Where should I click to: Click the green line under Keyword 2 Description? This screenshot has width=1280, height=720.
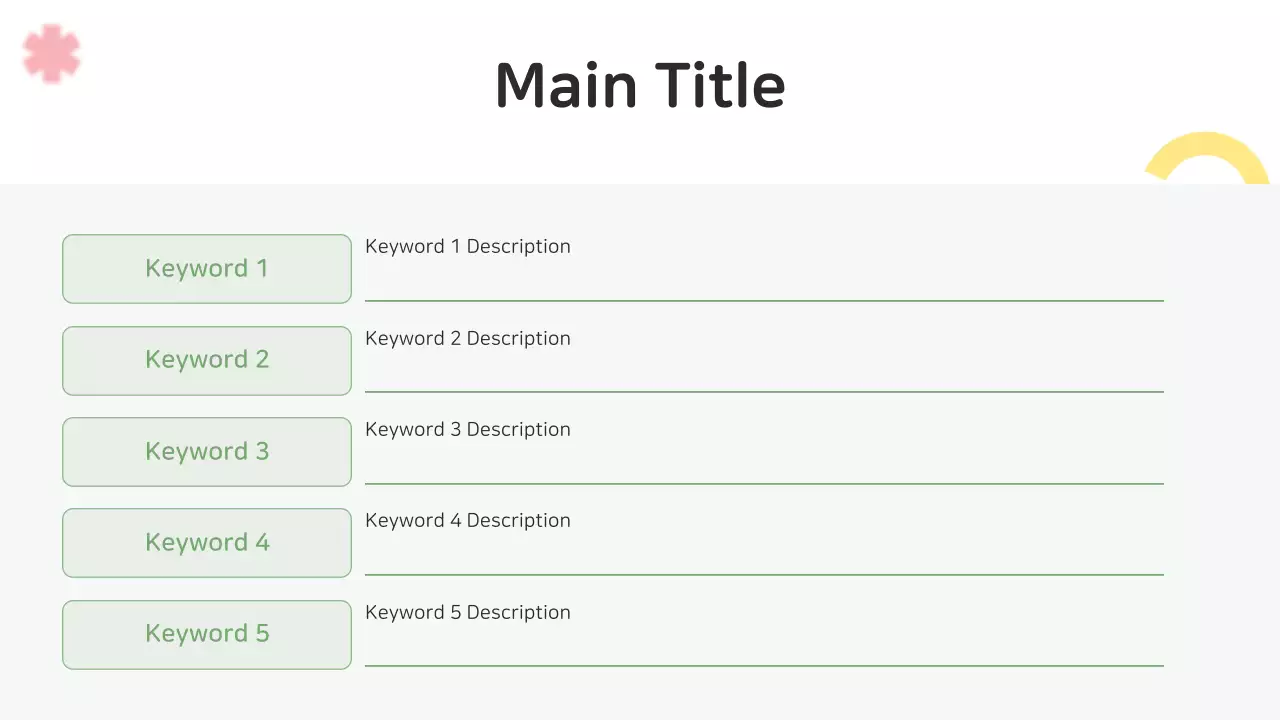pos(764,392)
